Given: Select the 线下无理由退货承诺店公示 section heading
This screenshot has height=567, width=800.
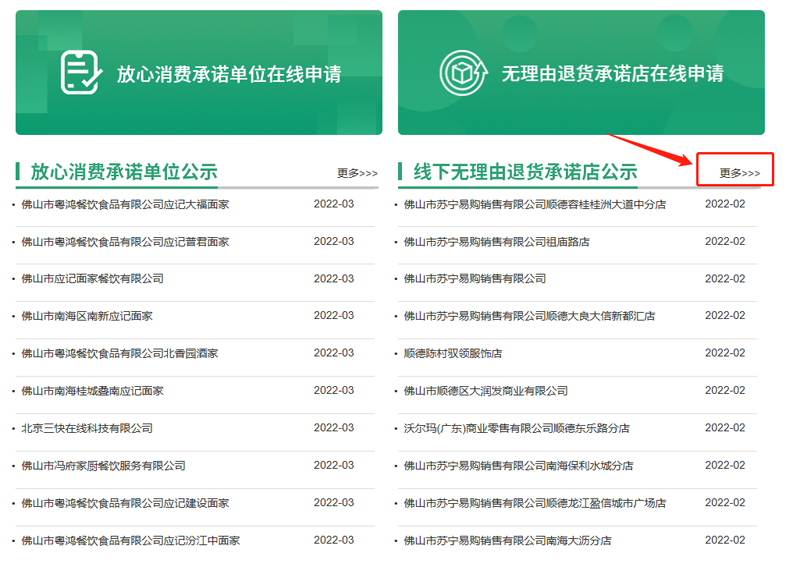Looking at the screenshot, I should [525, 171].
